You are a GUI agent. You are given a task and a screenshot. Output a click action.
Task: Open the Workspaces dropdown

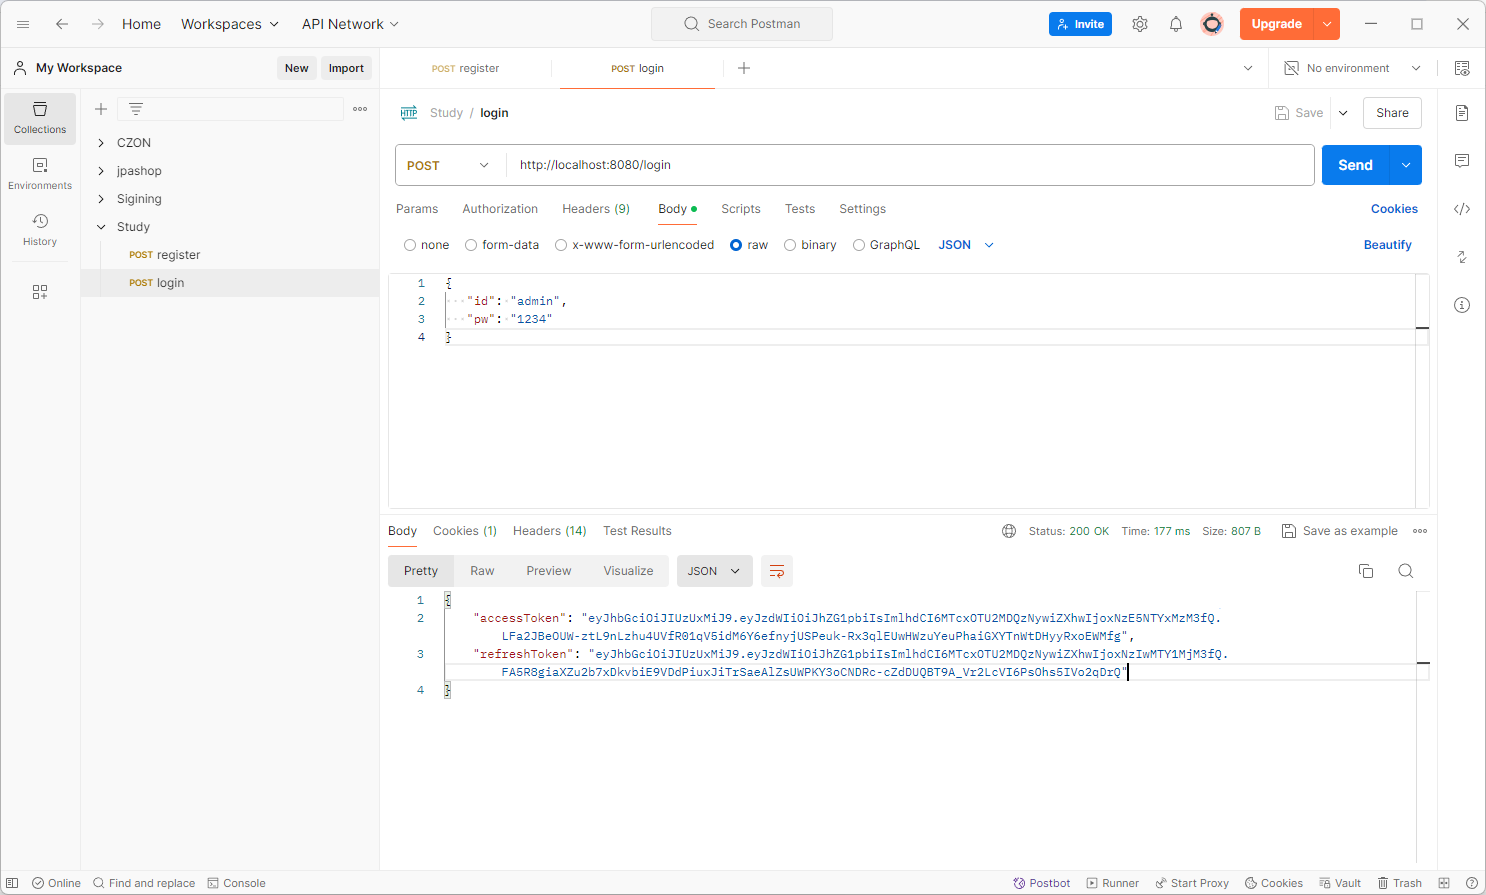coord(230,24)
